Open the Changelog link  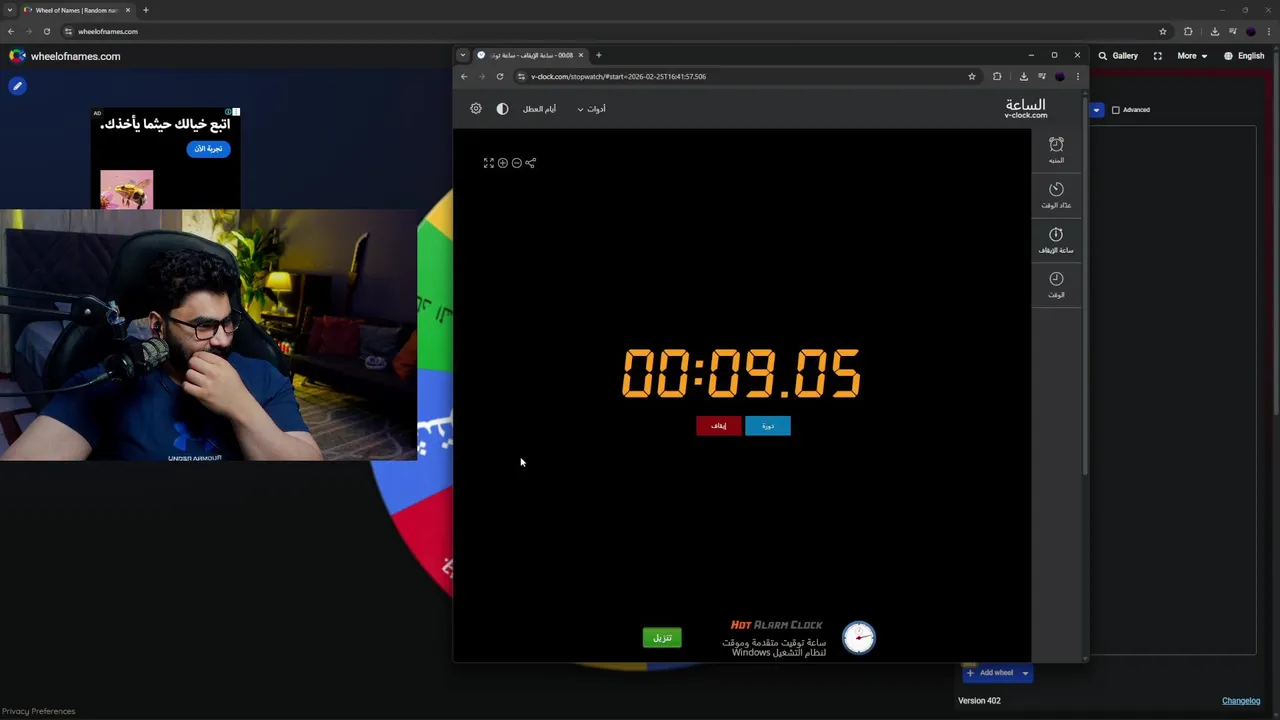click(x=1241, y=701)
